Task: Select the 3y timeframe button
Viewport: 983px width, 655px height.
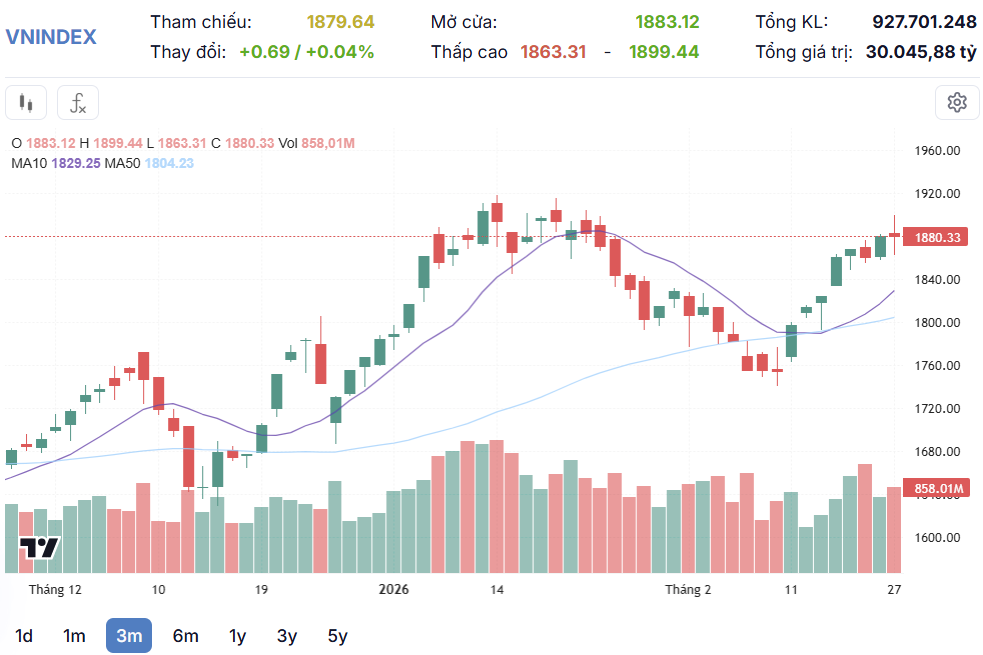Action: click(x=289, y=635)
